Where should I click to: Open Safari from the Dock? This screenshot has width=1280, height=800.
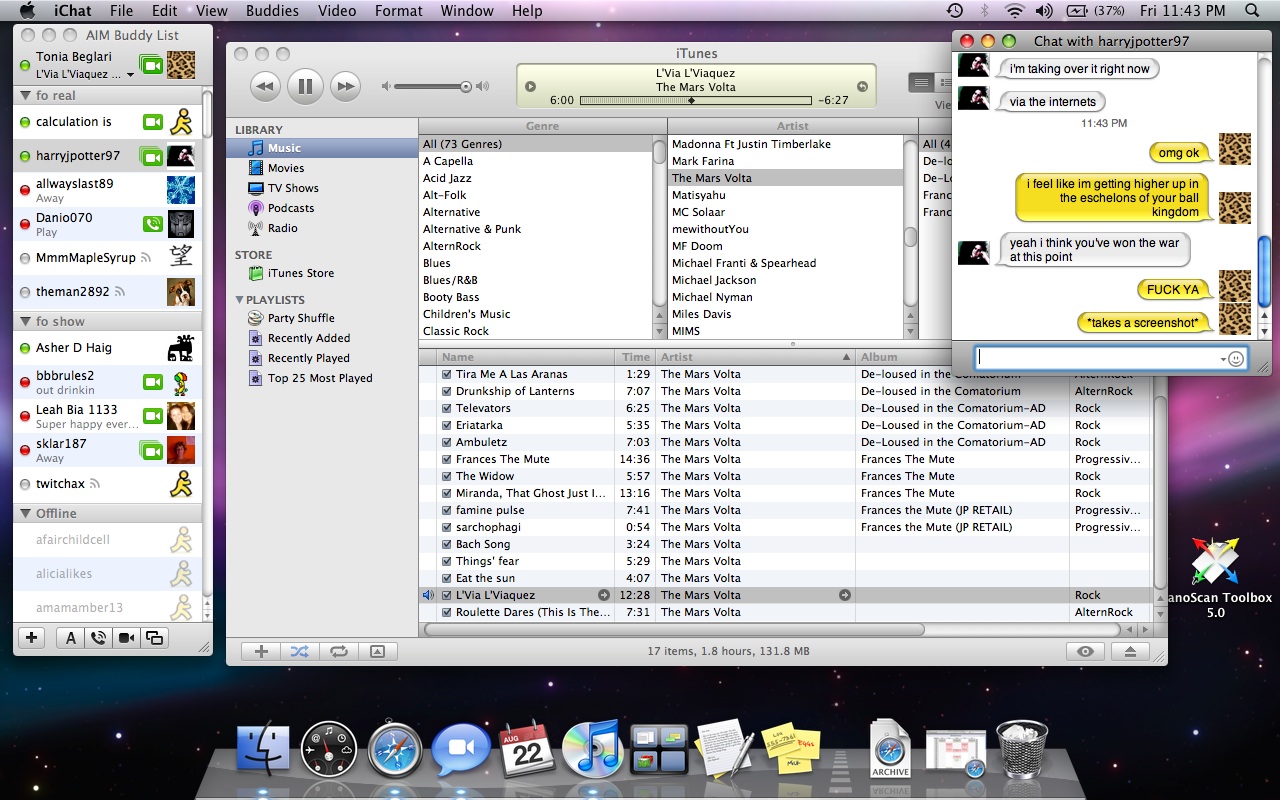point(394,749)
